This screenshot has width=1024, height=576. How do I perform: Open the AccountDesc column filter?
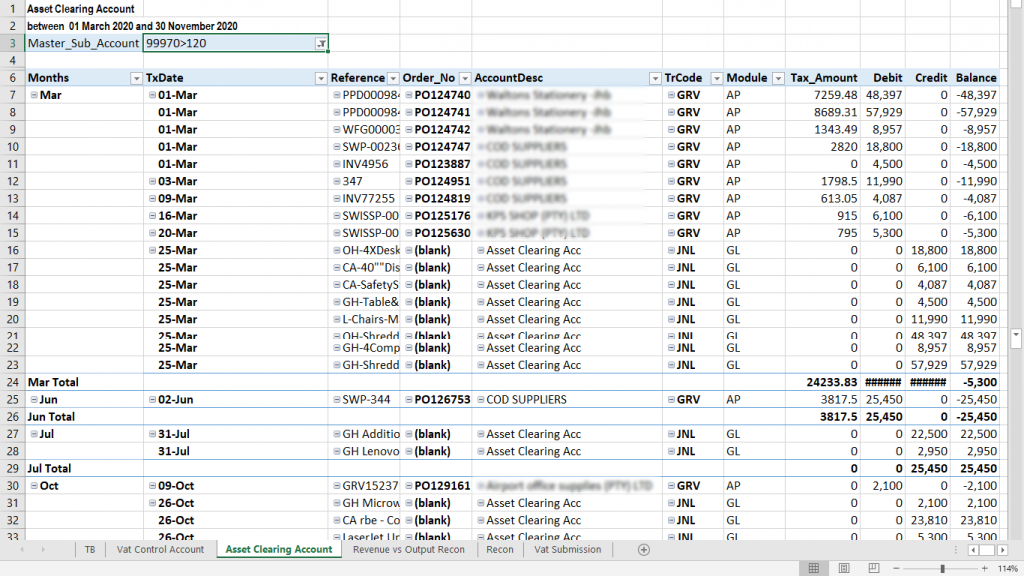pyautogui.click(x=654, y=78)
